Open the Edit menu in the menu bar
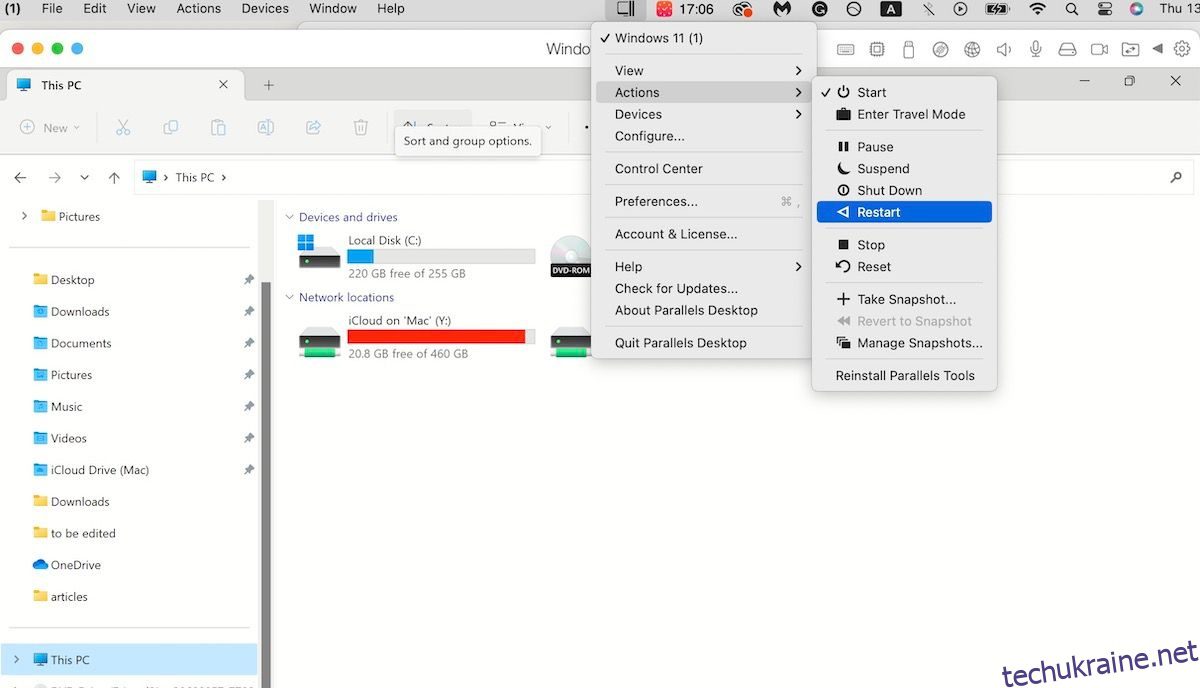This screenshot has width=1200, height=688. point(95,9)
